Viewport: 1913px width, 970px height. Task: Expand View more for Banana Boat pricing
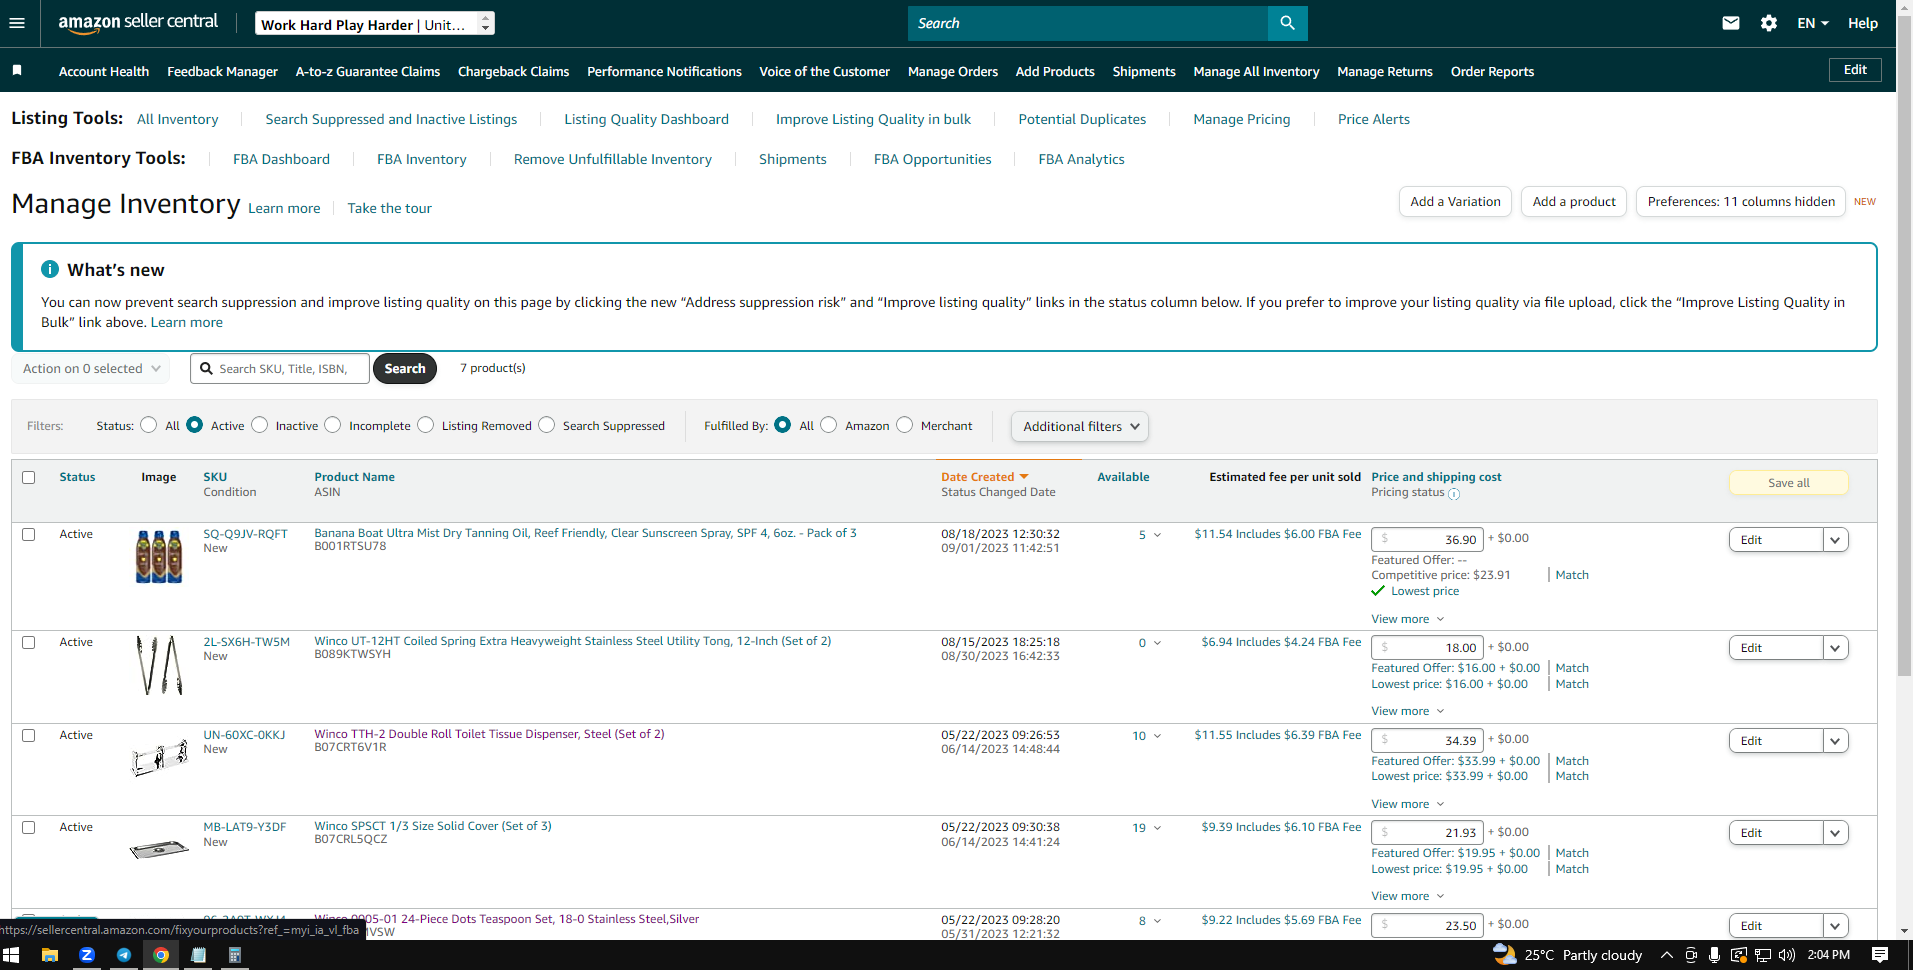(1407, 619)
